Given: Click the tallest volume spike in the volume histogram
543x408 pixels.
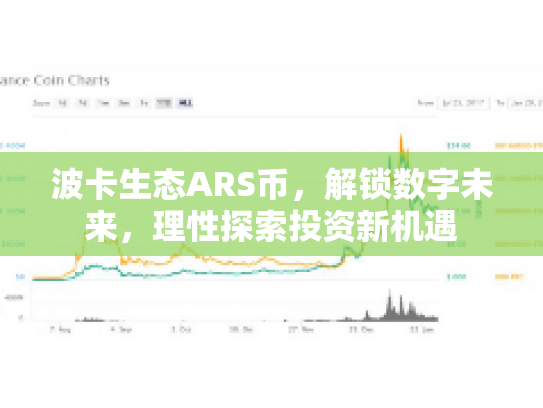Looking at the screenshot, I should tap(390, 305).
